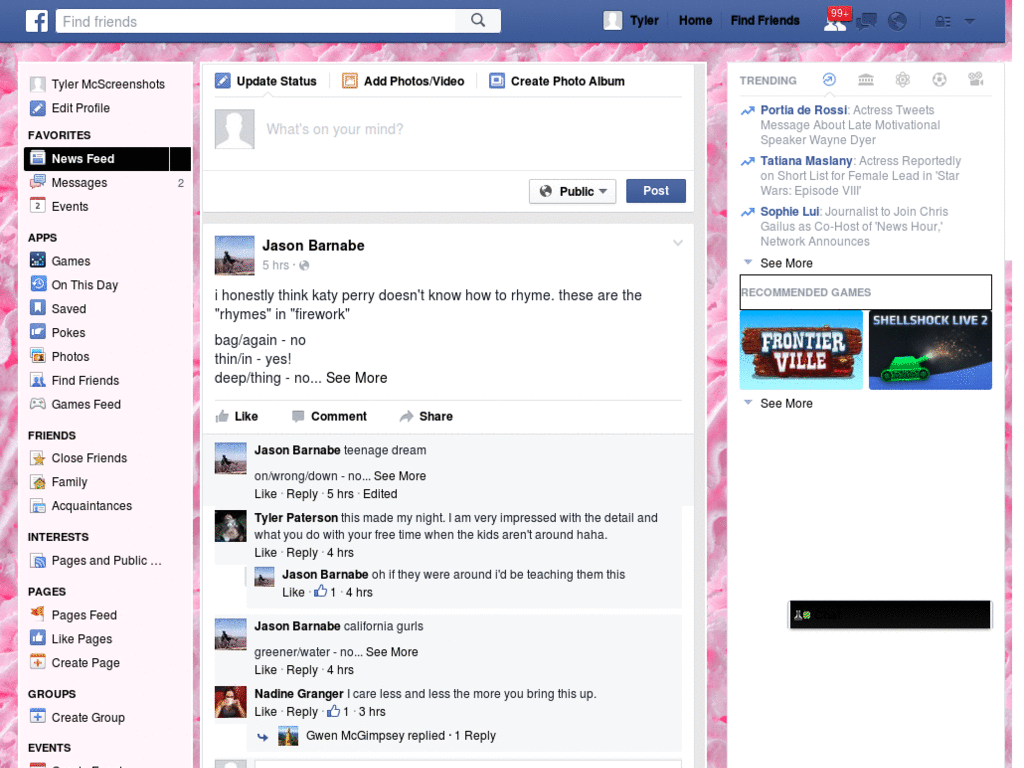Open Jason Barnabe post options chevron
1024x768 pixels.
[x=678, y=243]
